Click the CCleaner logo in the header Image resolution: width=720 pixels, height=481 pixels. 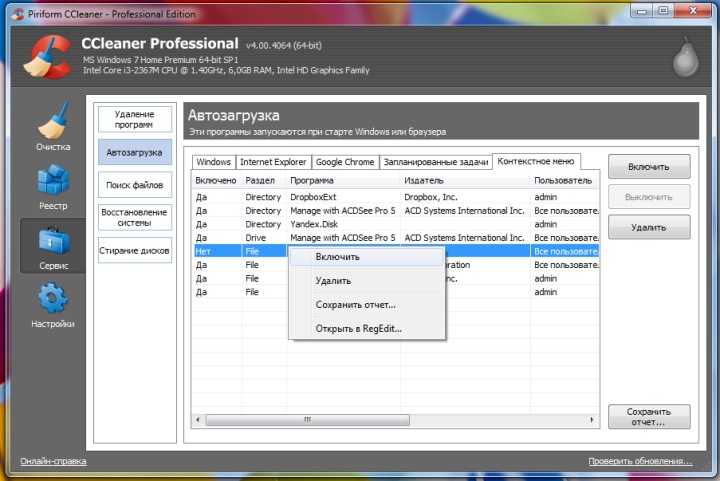[48, 57]
